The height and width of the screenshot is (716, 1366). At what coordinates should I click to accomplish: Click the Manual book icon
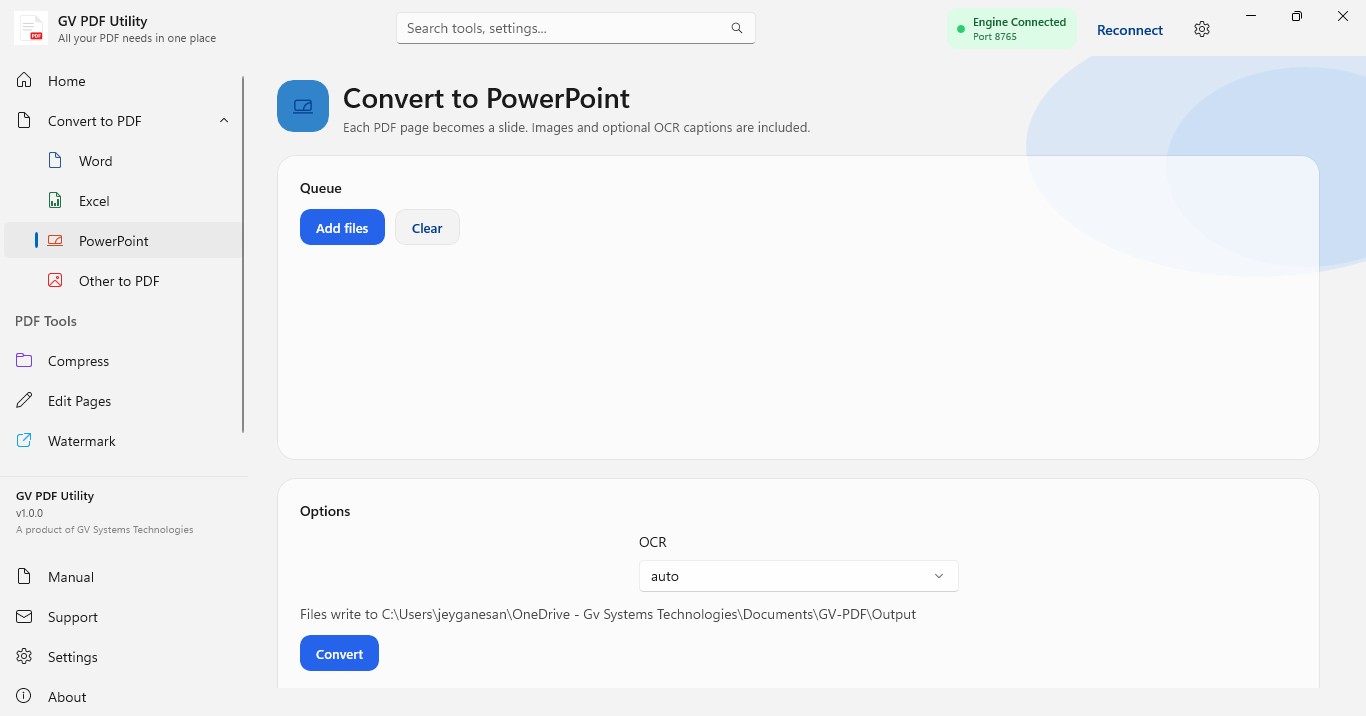[x=25, y=577]
